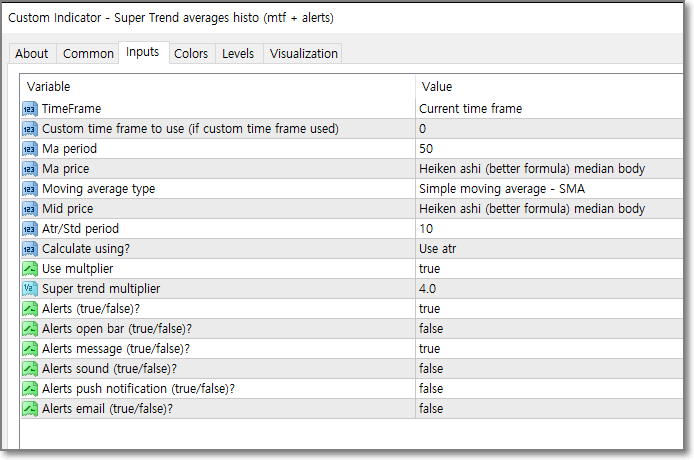This screenshot has width=694, height=460.
Task: Toggle the Alerts (true/false)? value
Action: coord(429,308)
